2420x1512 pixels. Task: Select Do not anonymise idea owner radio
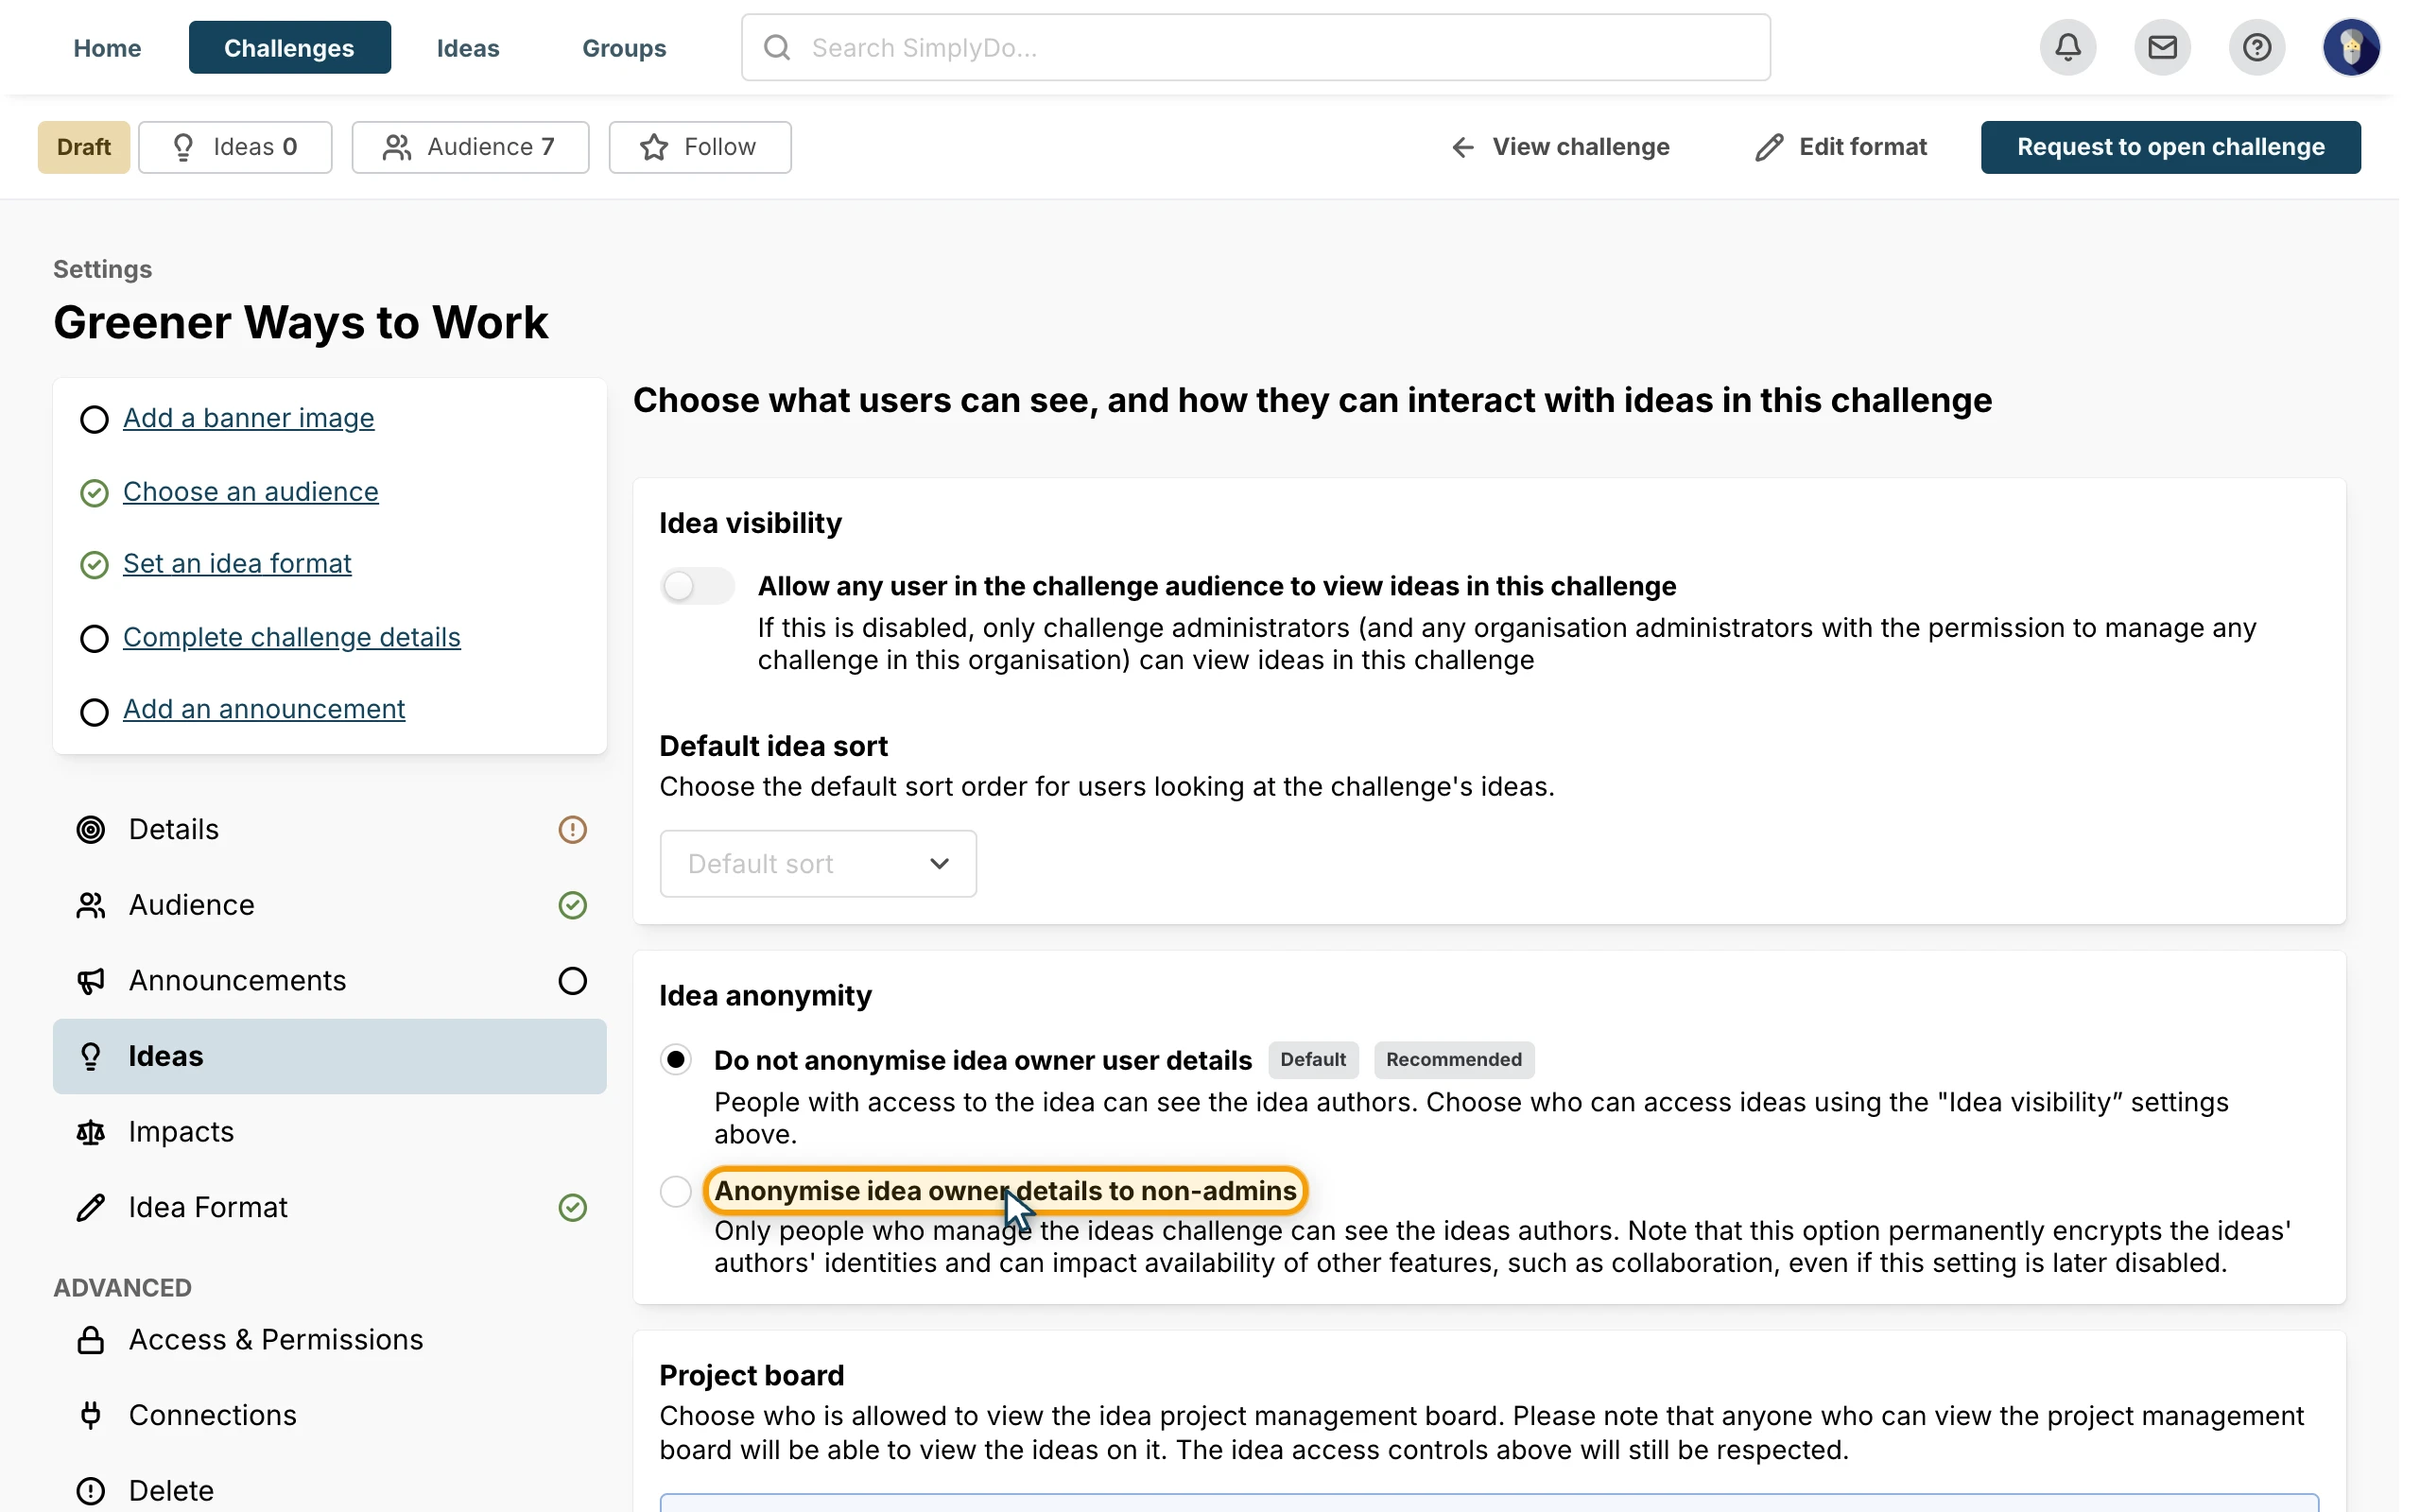tap(676, 1059)
